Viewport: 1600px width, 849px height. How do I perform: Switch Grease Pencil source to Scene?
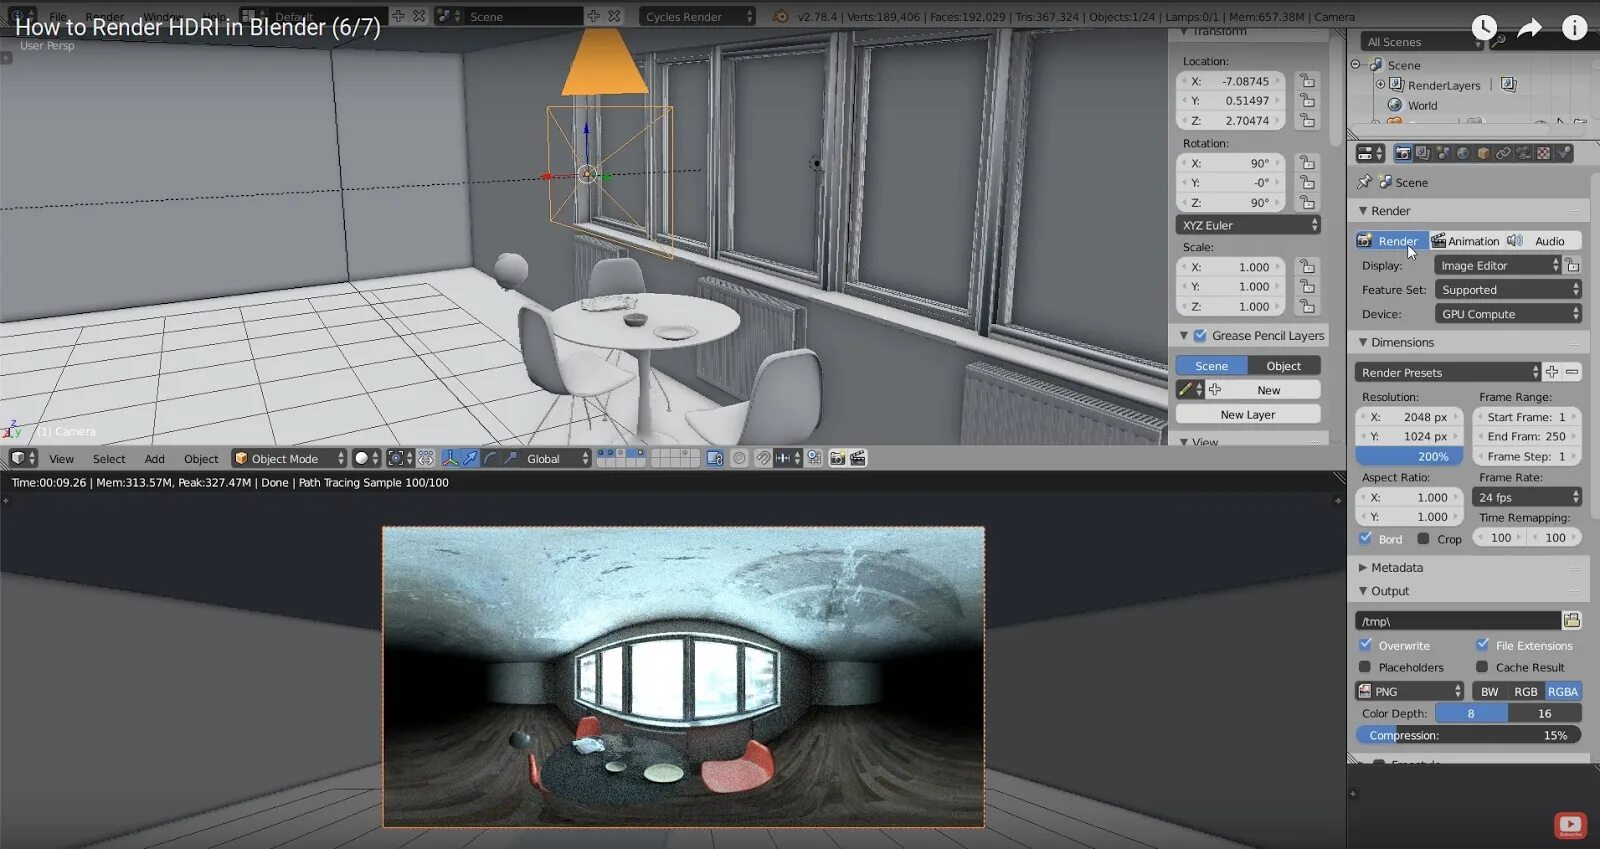(x=1211, y=366)
